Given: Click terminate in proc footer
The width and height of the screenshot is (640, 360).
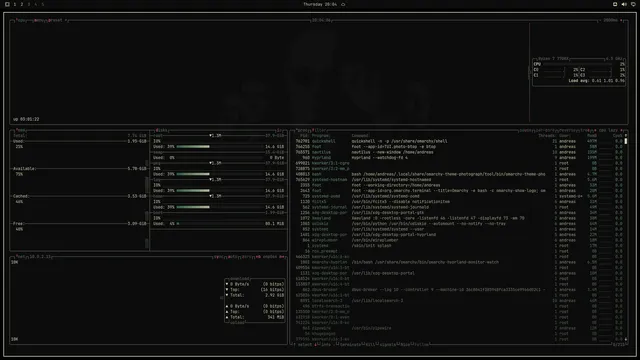Looking at the screenshot, I should coord(350,344).
